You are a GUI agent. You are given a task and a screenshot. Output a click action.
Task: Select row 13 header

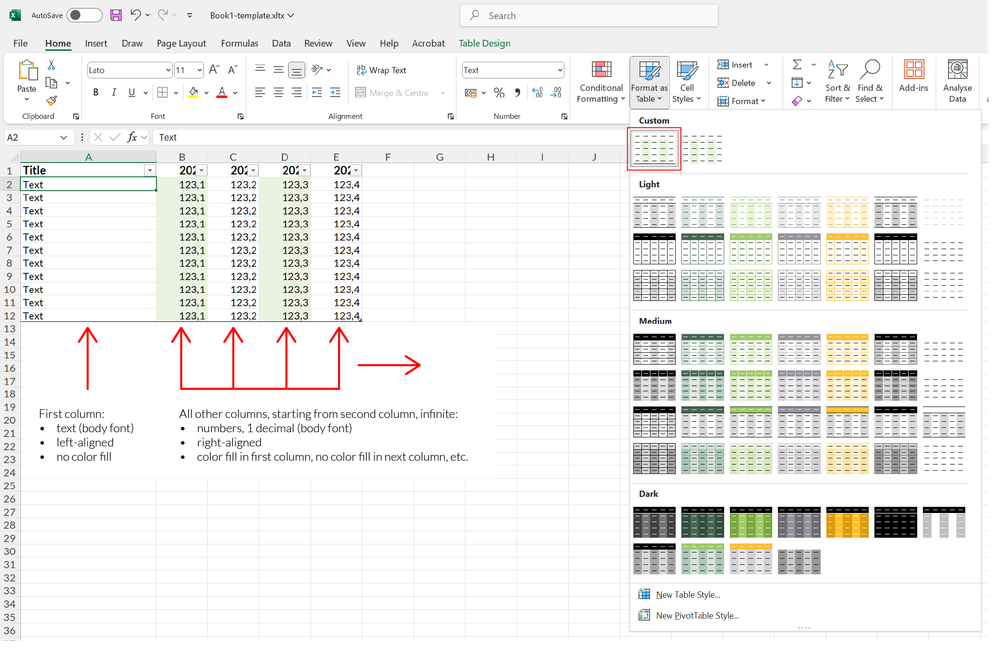10,329
